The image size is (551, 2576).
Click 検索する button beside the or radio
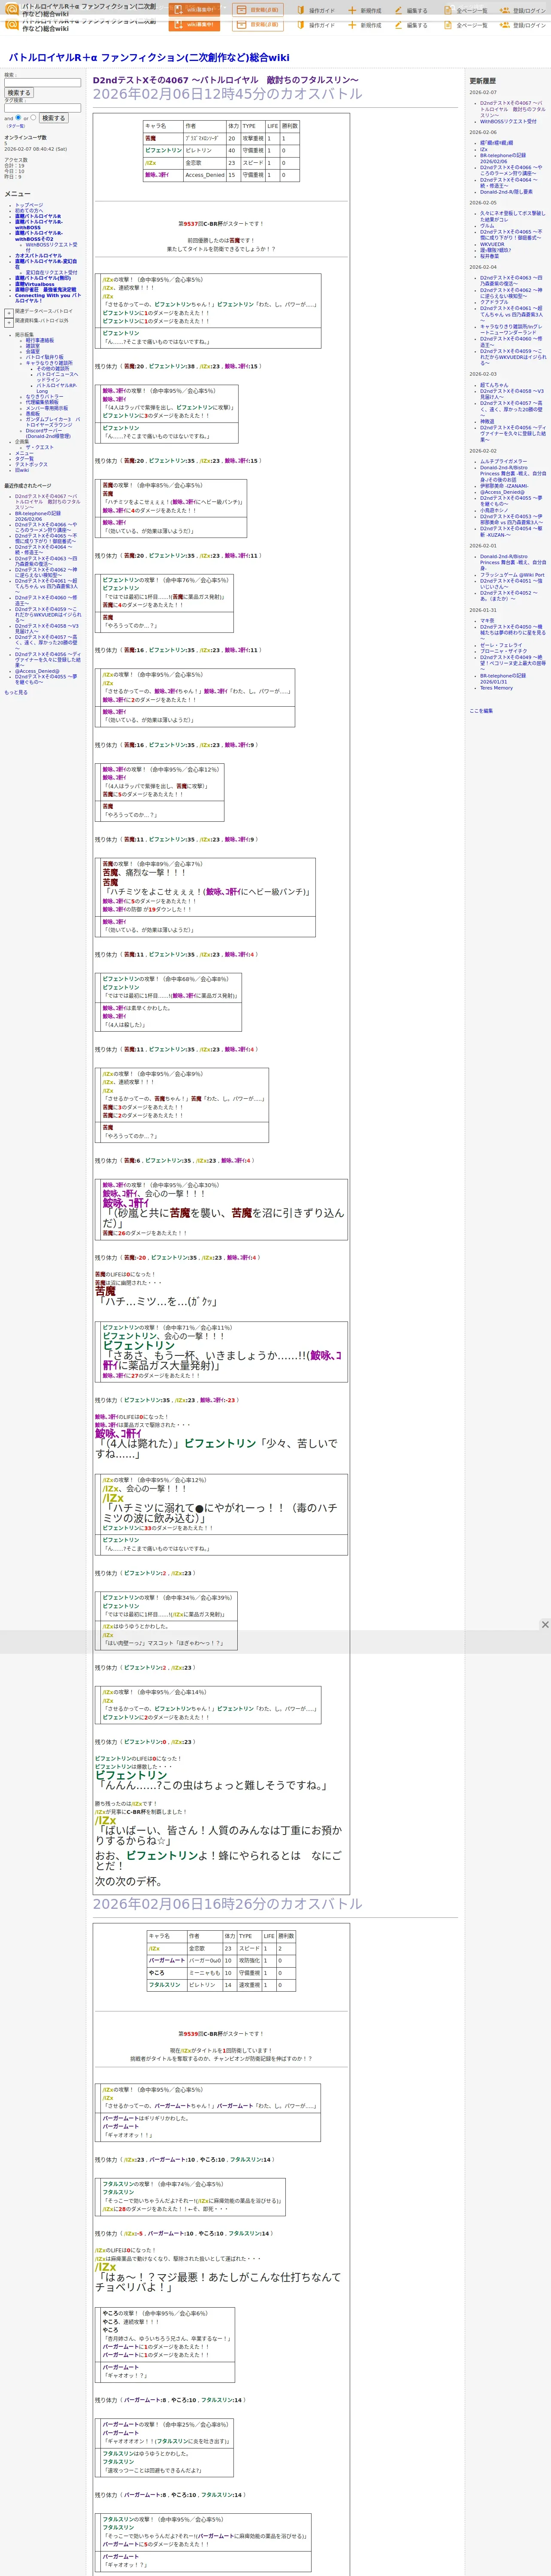tap(53, 118)
